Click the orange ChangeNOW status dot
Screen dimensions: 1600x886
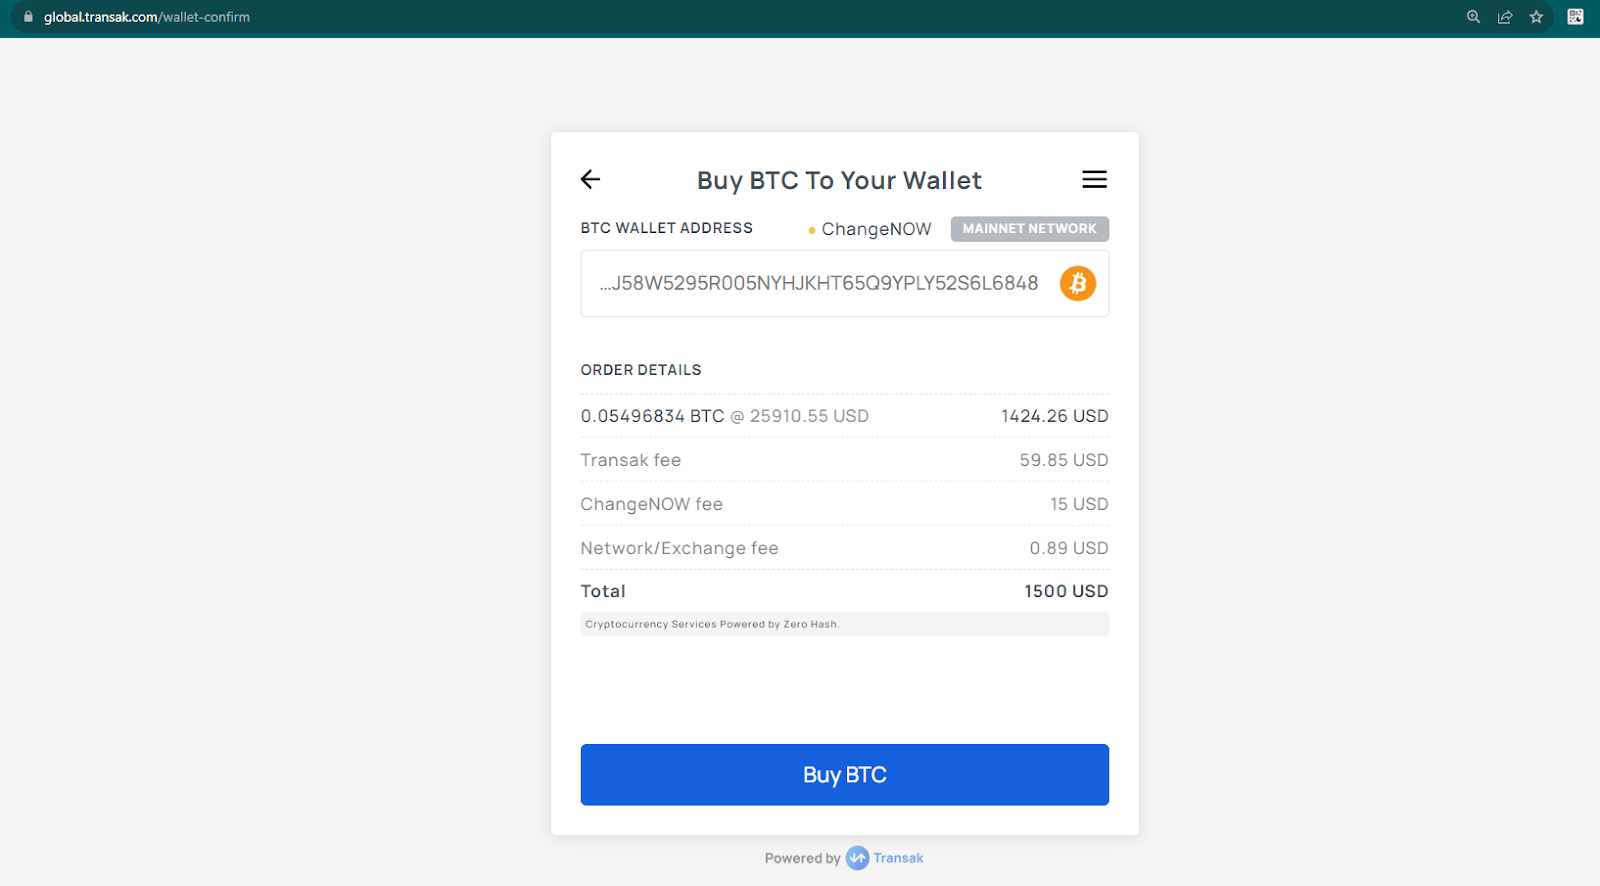[812, 230]
